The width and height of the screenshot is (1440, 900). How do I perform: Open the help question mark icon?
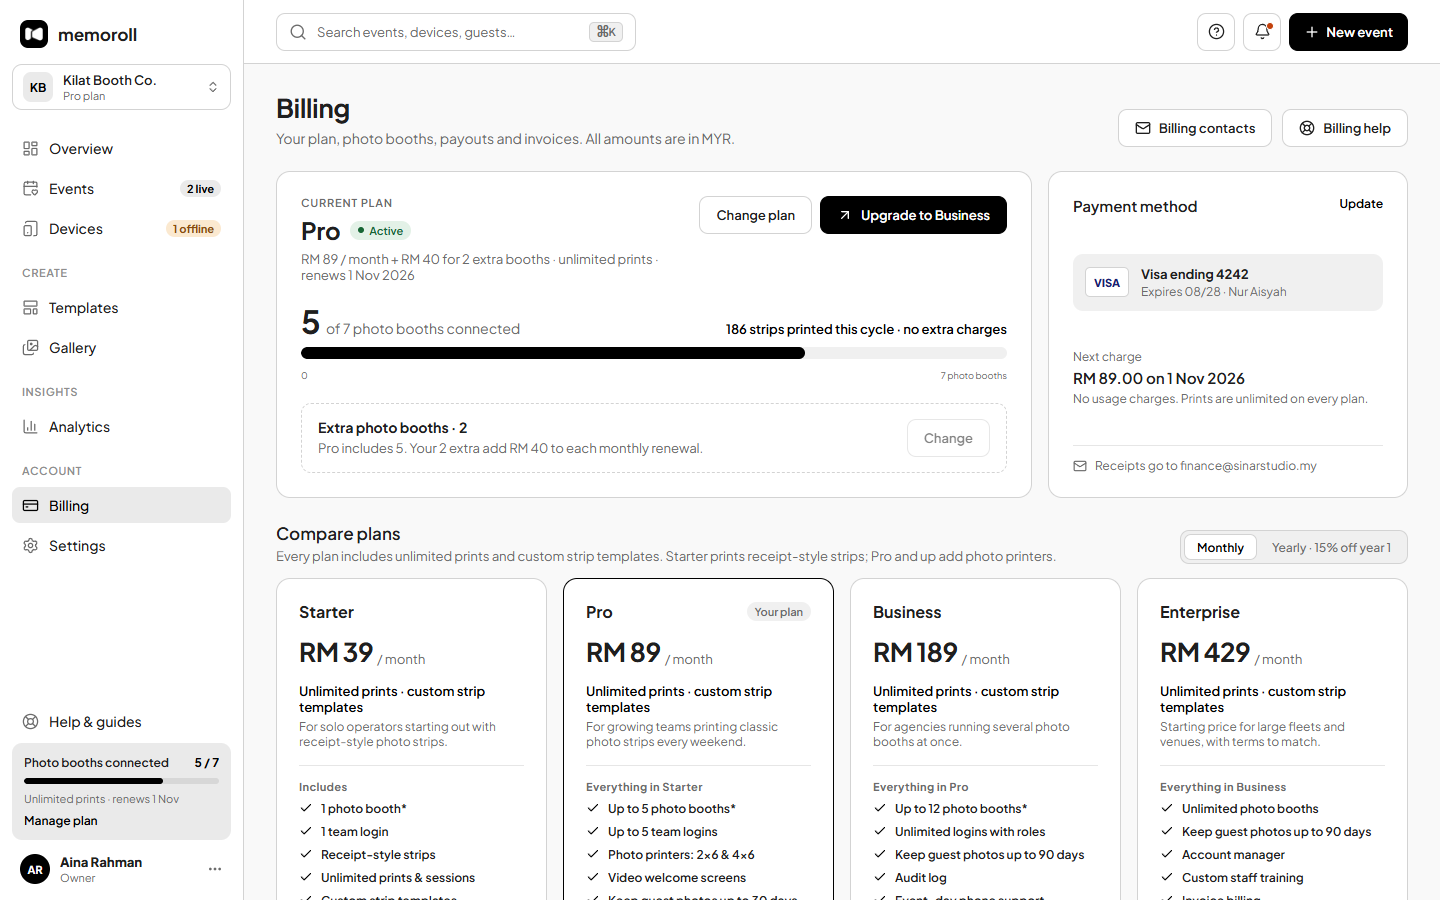1216,32
